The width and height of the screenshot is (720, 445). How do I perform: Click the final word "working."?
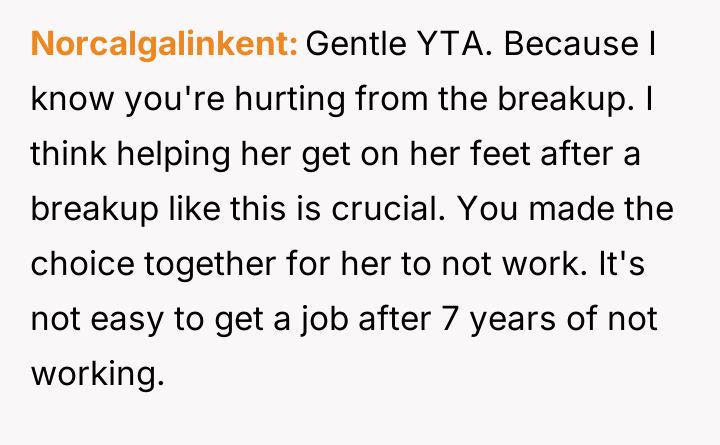pos(96,375)
